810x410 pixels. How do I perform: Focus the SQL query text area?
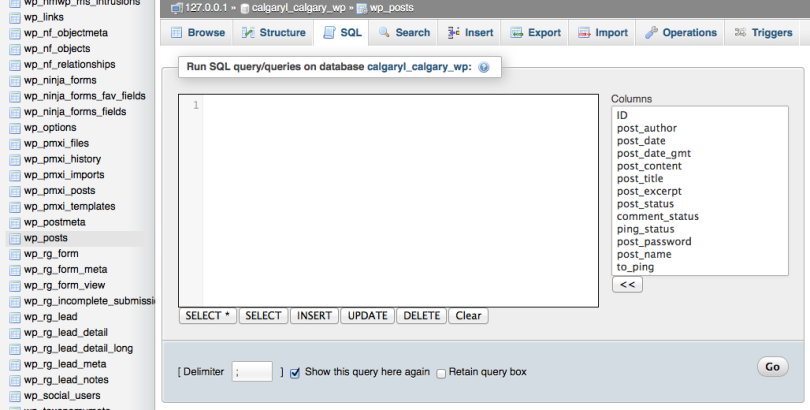tap(388, 201)
